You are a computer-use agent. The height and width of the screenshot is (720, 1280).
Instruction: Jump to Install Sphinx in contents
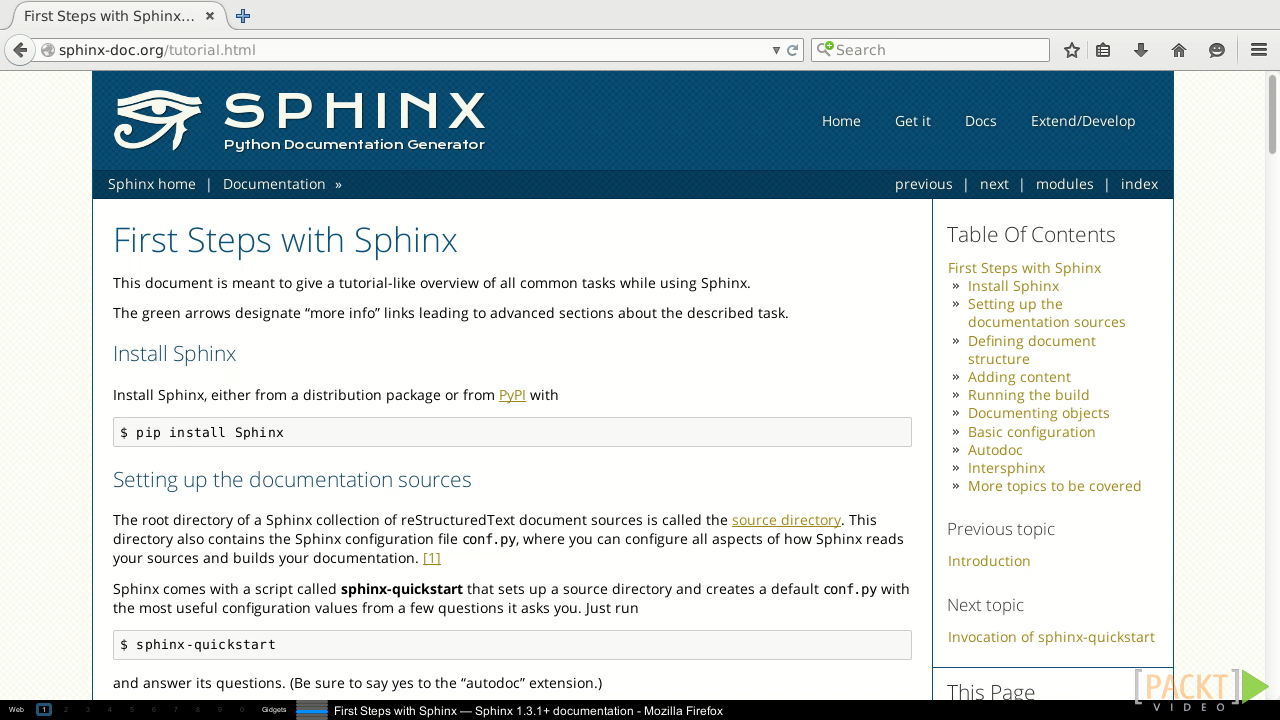click(x=1013, y=286)
